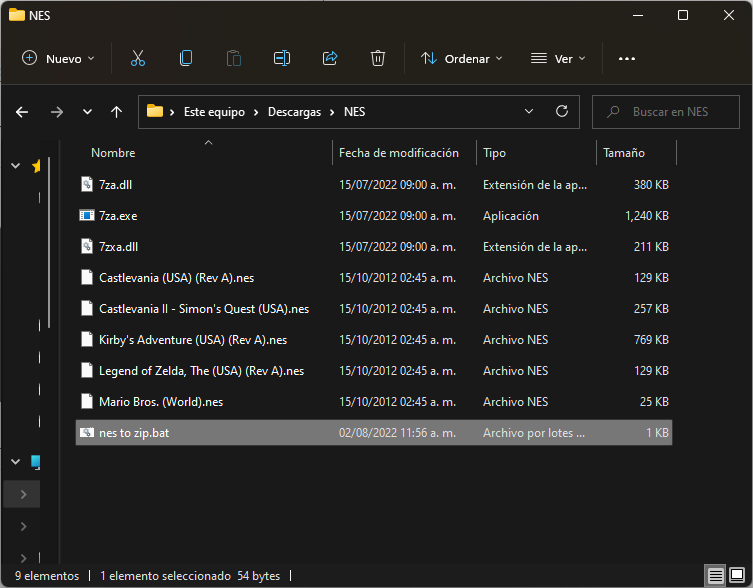Image resolution: width=753 pixels, height=588 pixels.
Task: Select Castlevania II - Simon's Quest file
Action: [x=204, y=308]
